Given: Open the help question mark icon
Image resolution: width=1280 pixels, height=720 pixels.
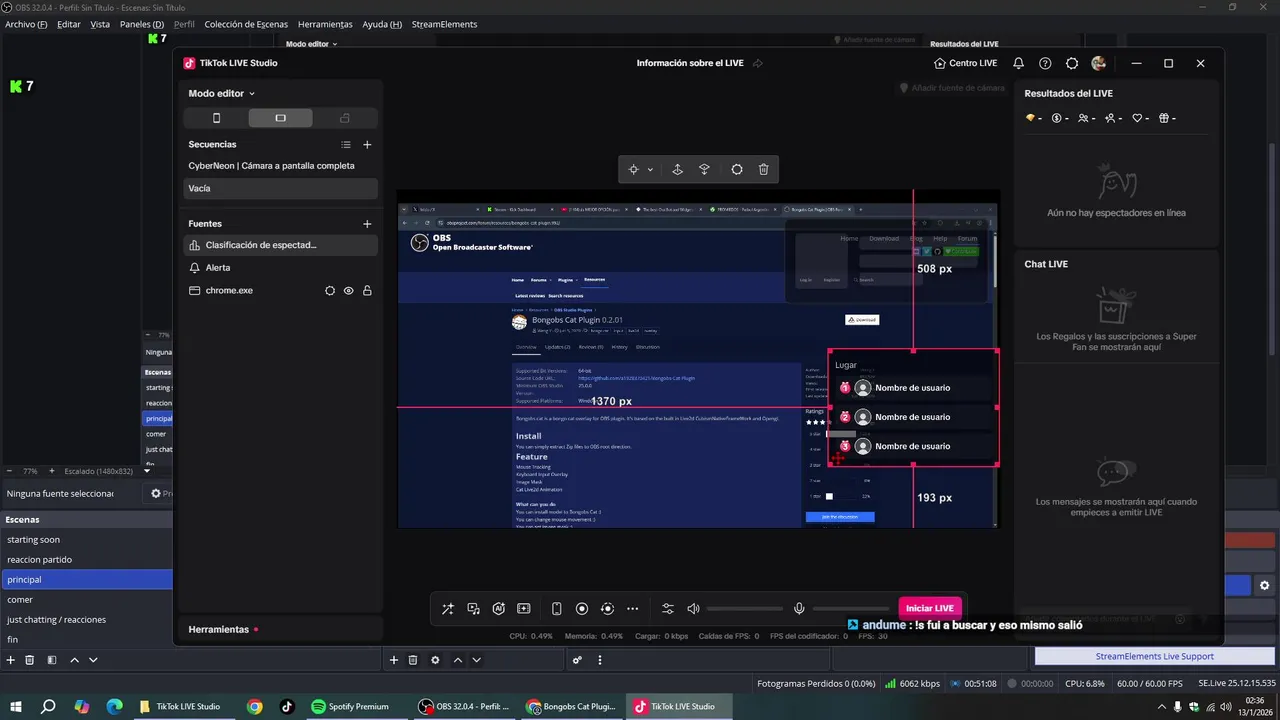Looking at the screenshot, I should point(1045,63).
